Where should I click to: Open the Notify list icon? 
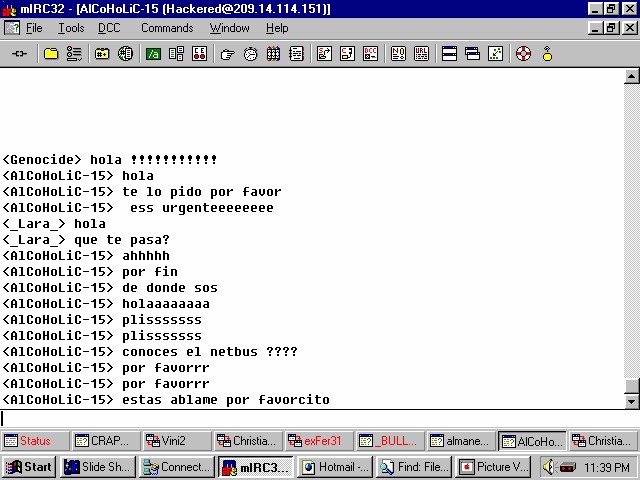pos(398,54)
